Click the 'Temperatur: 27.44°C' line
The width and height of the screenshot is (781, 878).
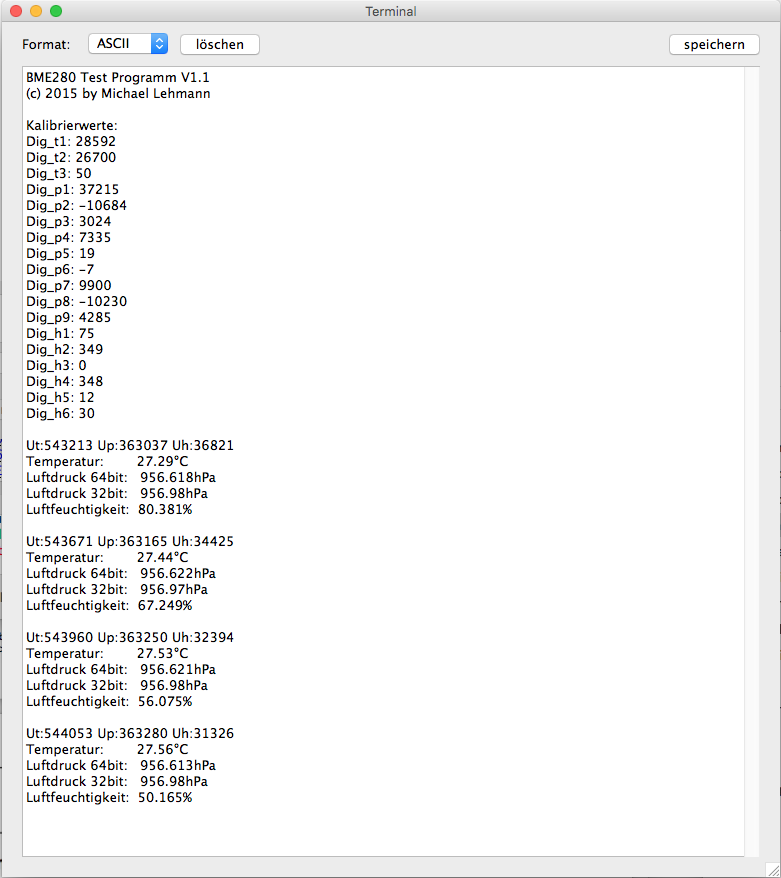click(107, 557)
